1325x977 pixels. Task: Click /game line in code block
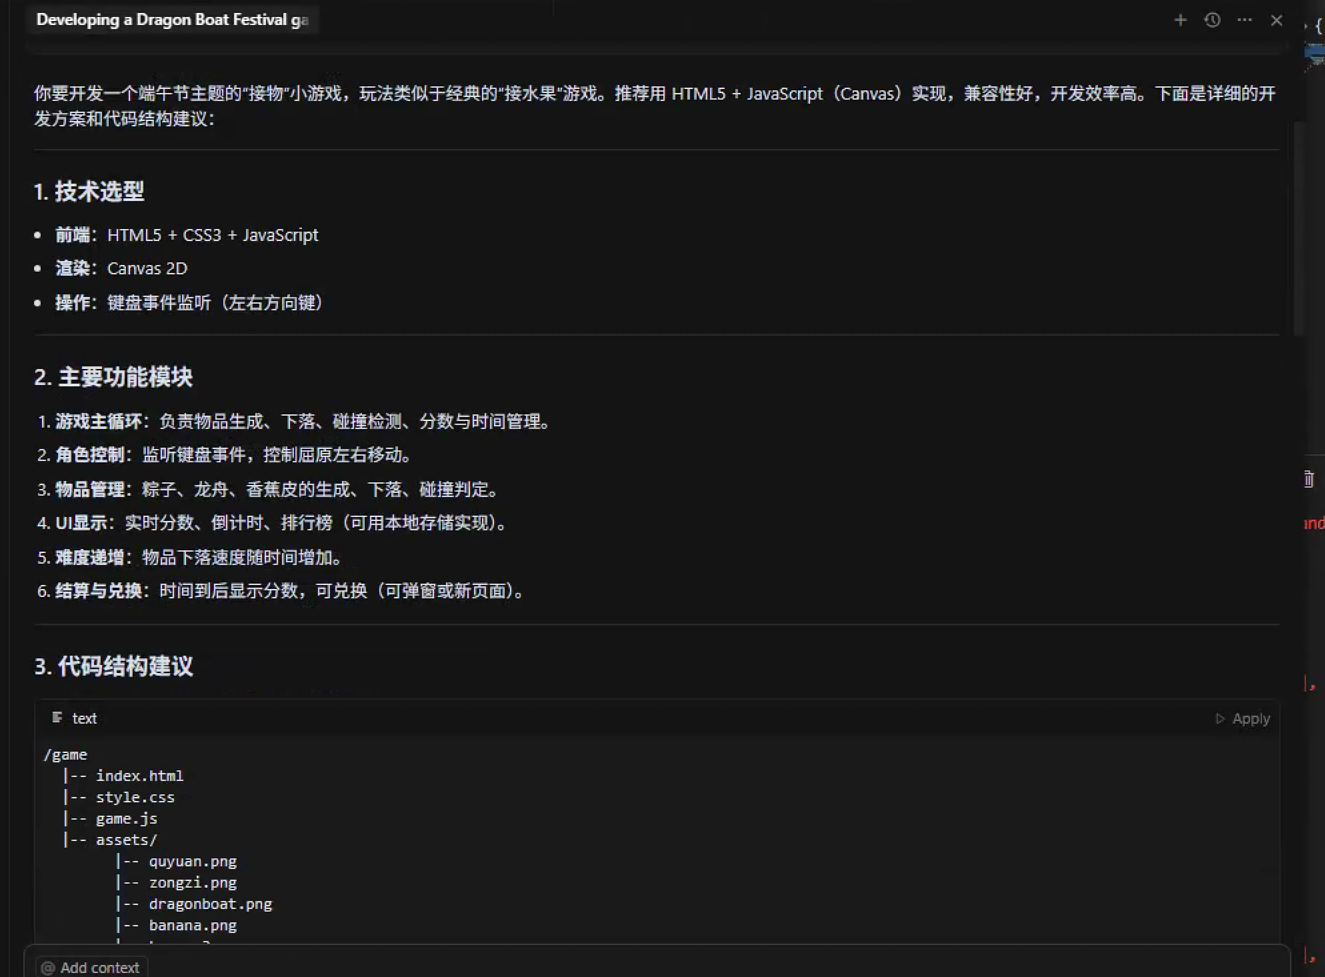[x=65, y=755]
